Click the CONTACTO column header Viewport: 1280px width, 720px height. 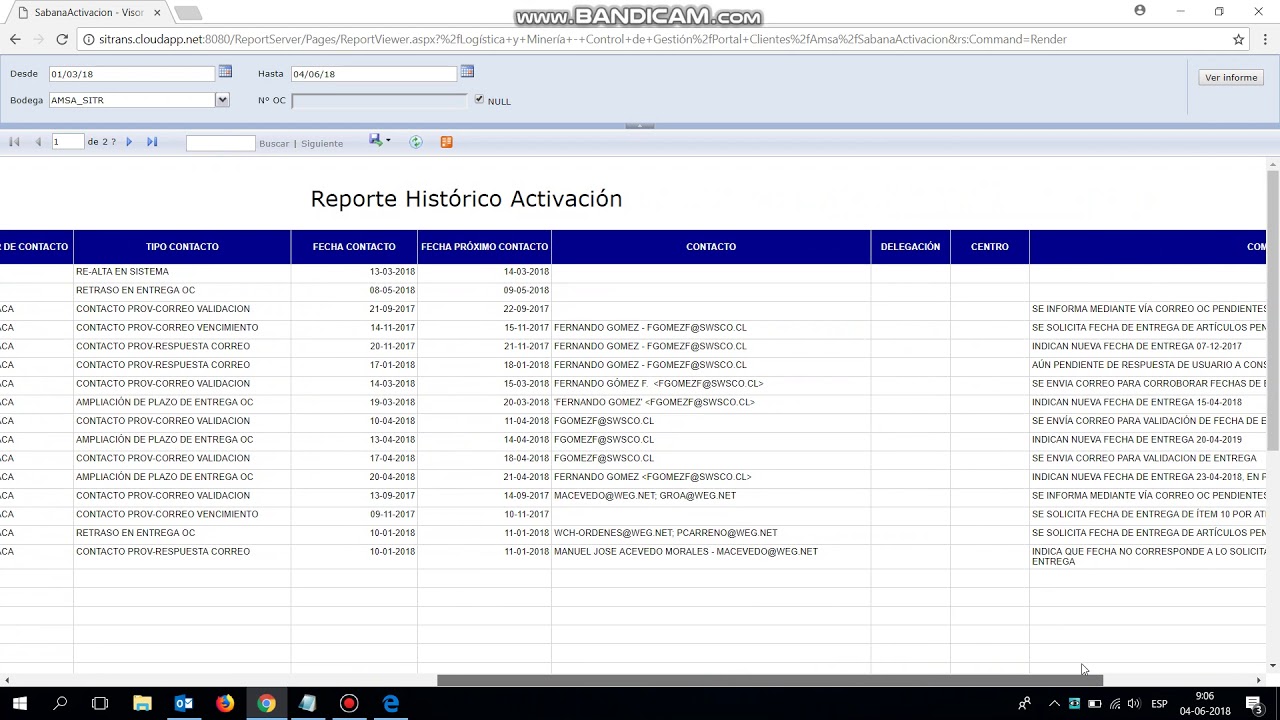[x=711, y=247]
